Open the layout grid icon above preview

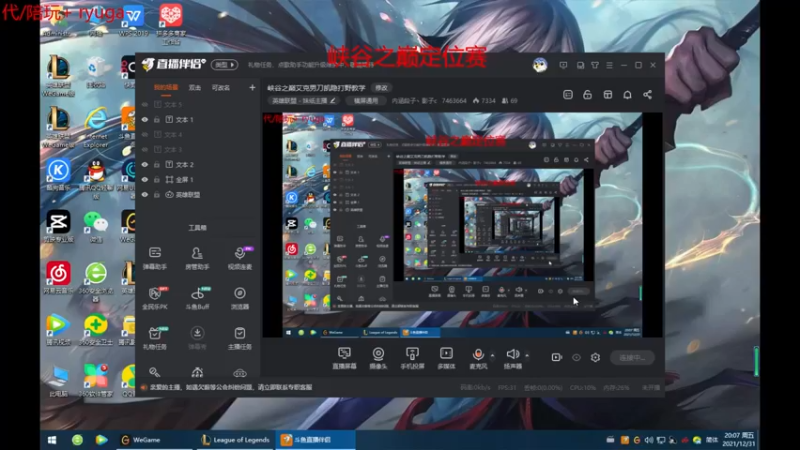tap(607, 95)
